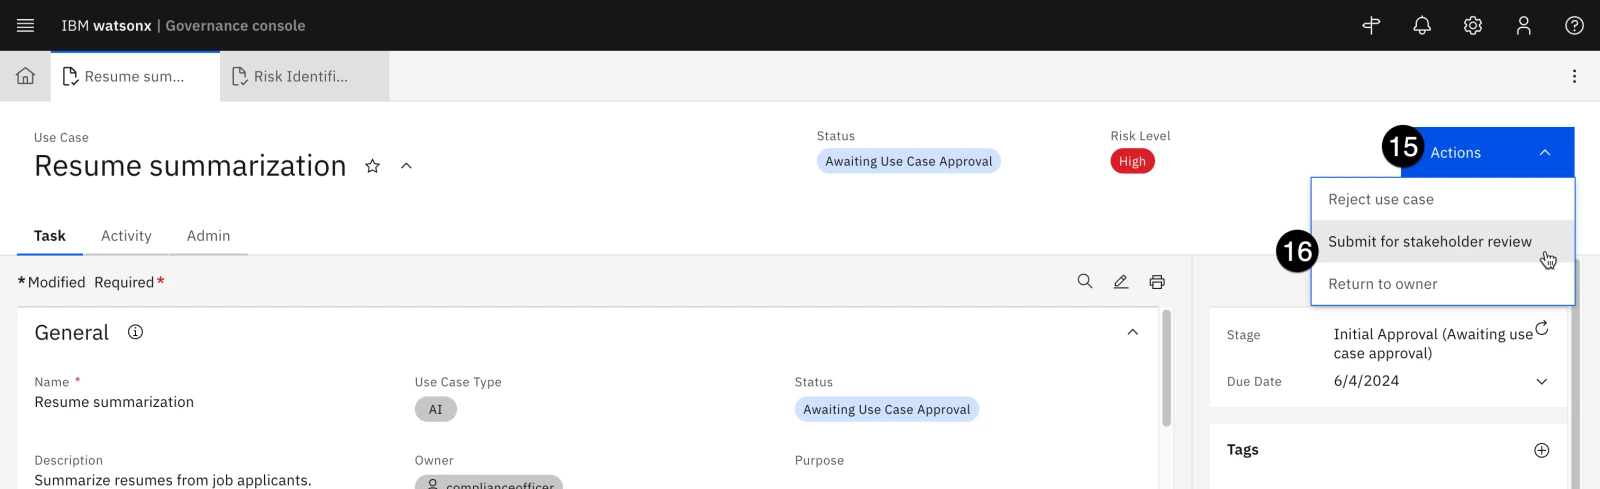The image size is (1600, 489).
Task: Go to the home tab icon
Action: pyautogui.click(x=25, y=76)
